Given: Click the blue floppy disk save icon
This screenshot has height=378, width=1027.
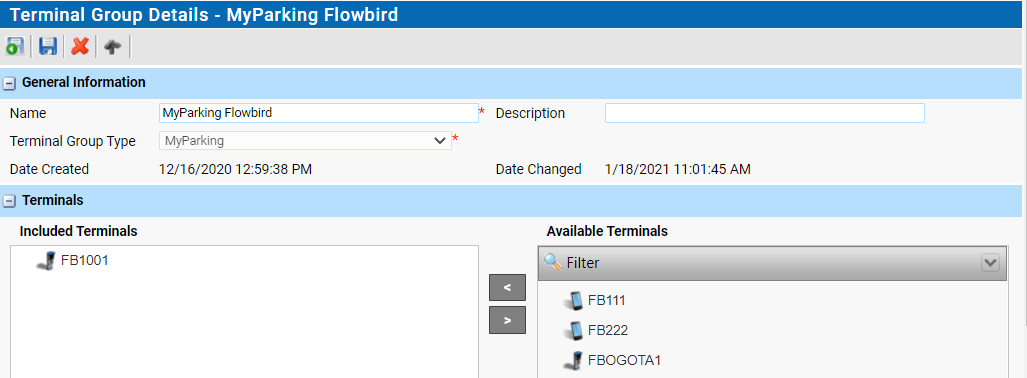Looking at the screenshot, I should (x=48, y=47).
